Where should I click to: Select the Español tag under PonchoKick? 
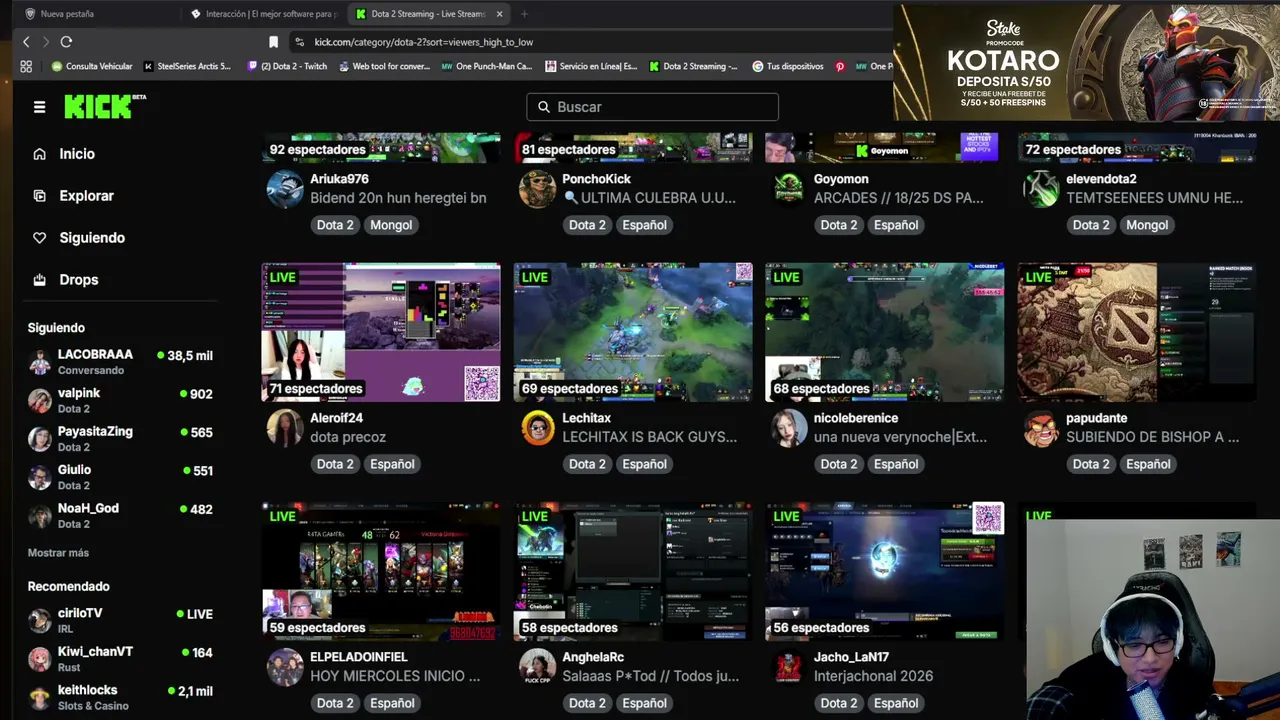[x=644, y=225]
